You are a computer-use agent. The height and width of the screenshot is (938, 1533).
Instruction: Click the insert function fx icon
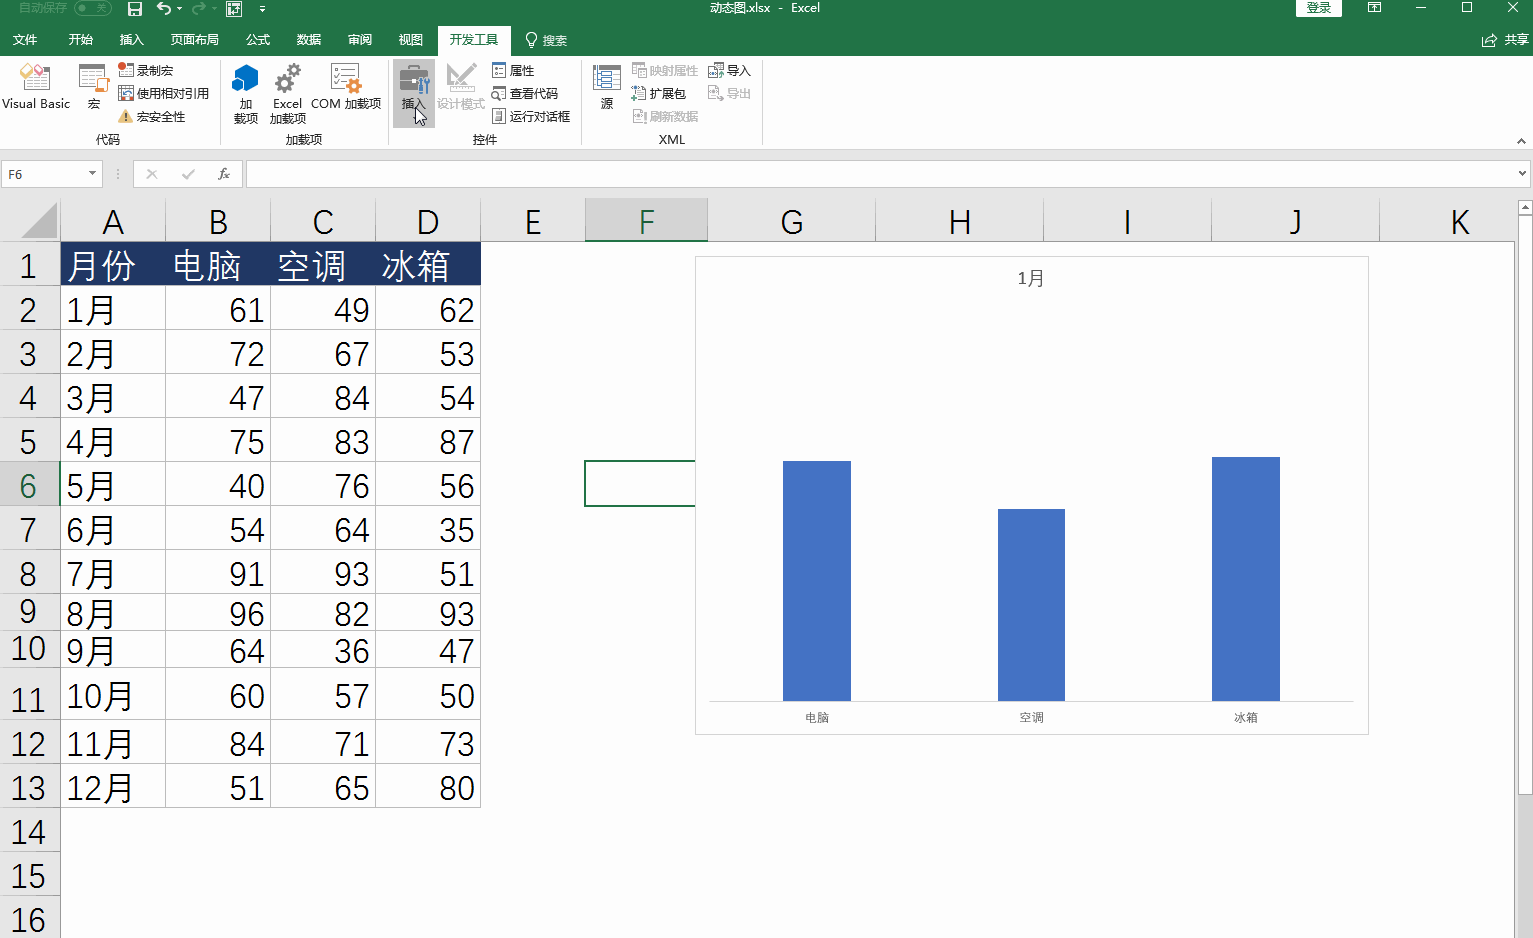click(224, 174)
